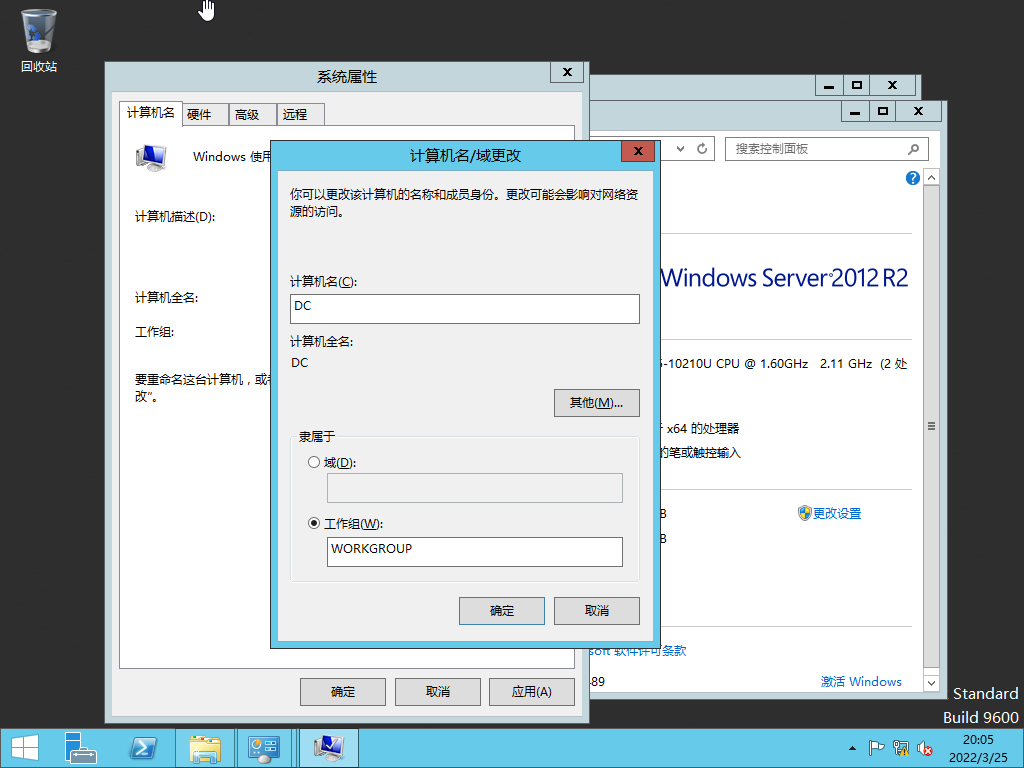Screen dimensions: 1024x768
Task: Click the More (其他) button
Action: coord(596,403)
